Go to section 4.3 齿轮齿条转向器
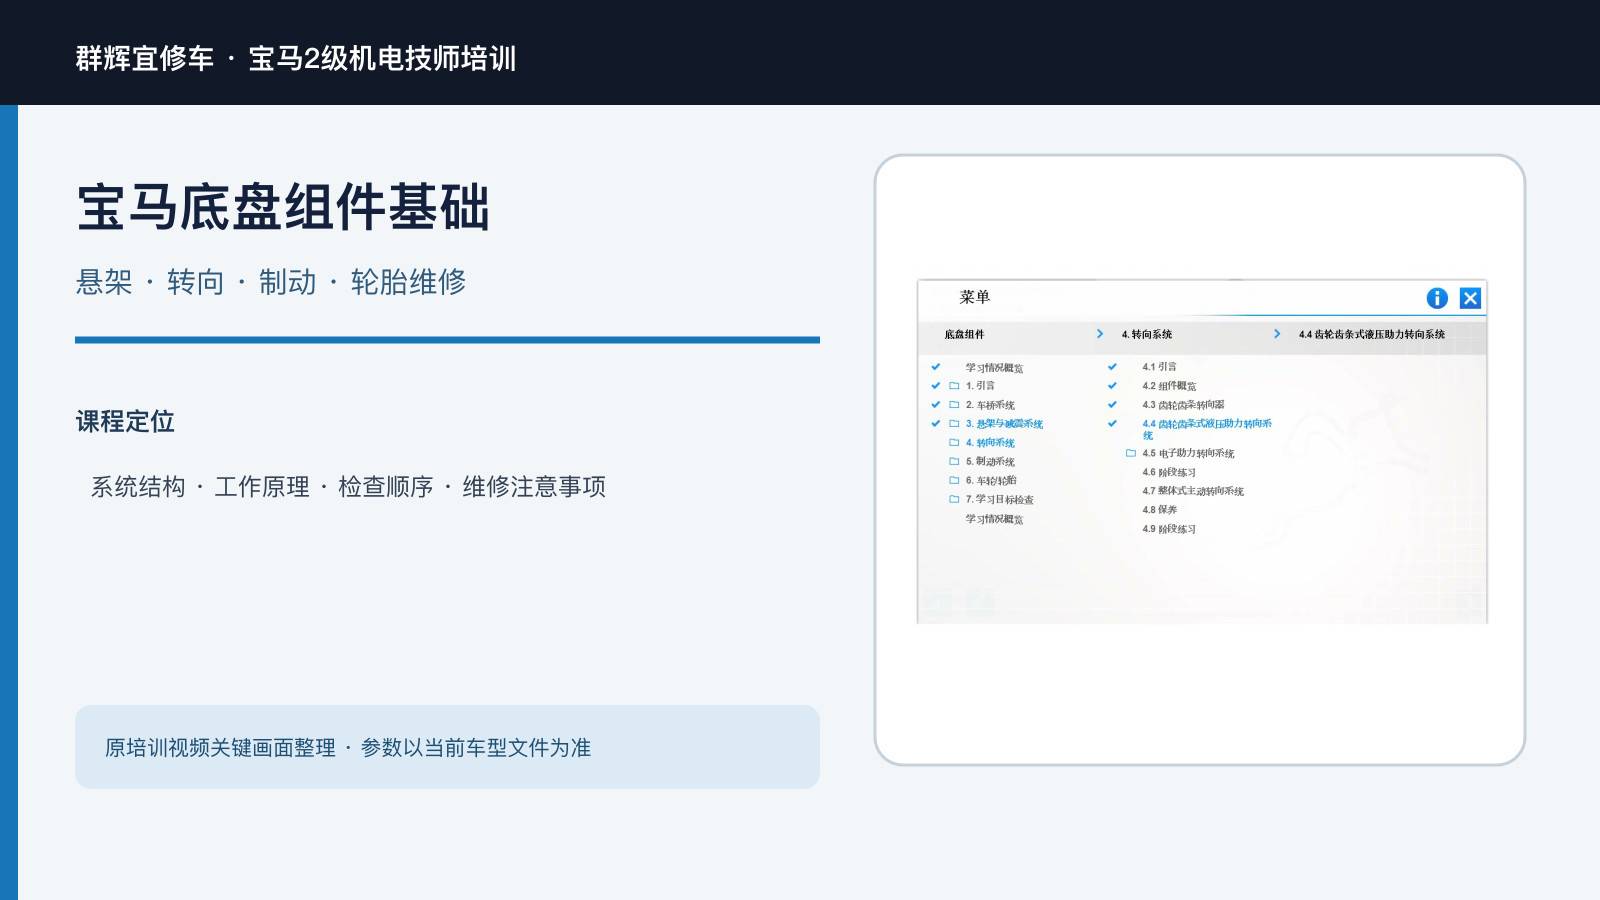The width and height of the screenshot is (1600, 900). (1183, 405)
